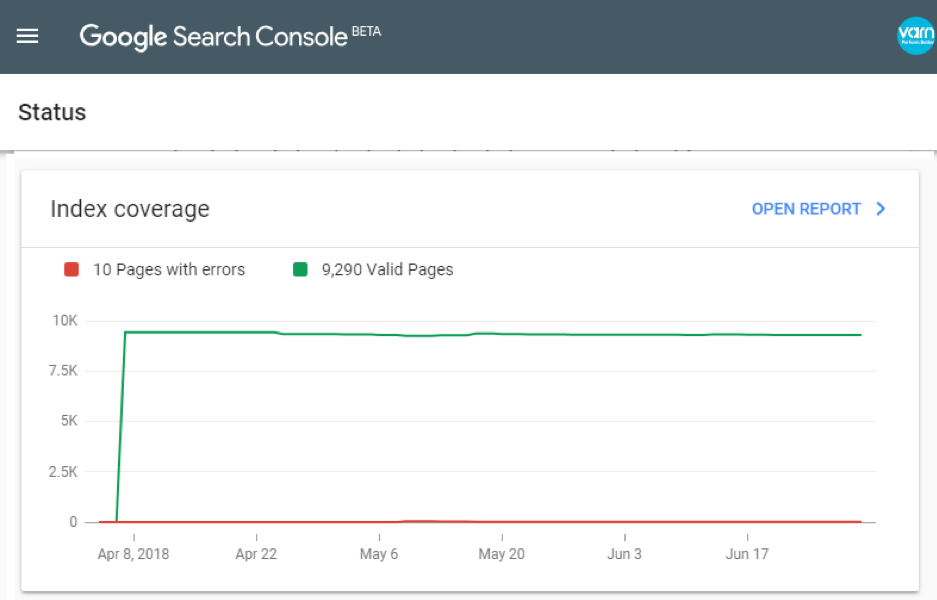Click the Index coverage card title
The width and height of the screenshot is (937, 600).
(x=130, y=209)
